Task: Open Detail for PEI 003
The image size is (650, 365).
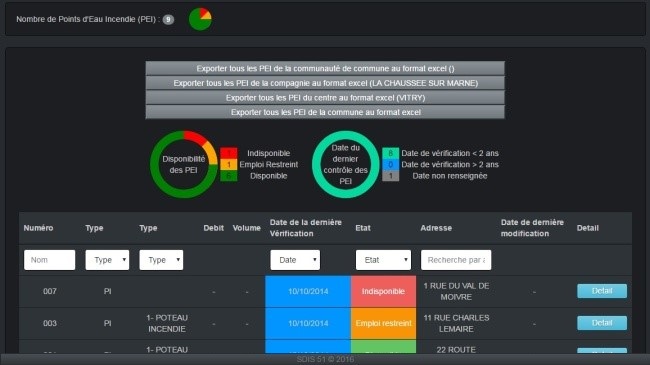Action: coord(602,323)
